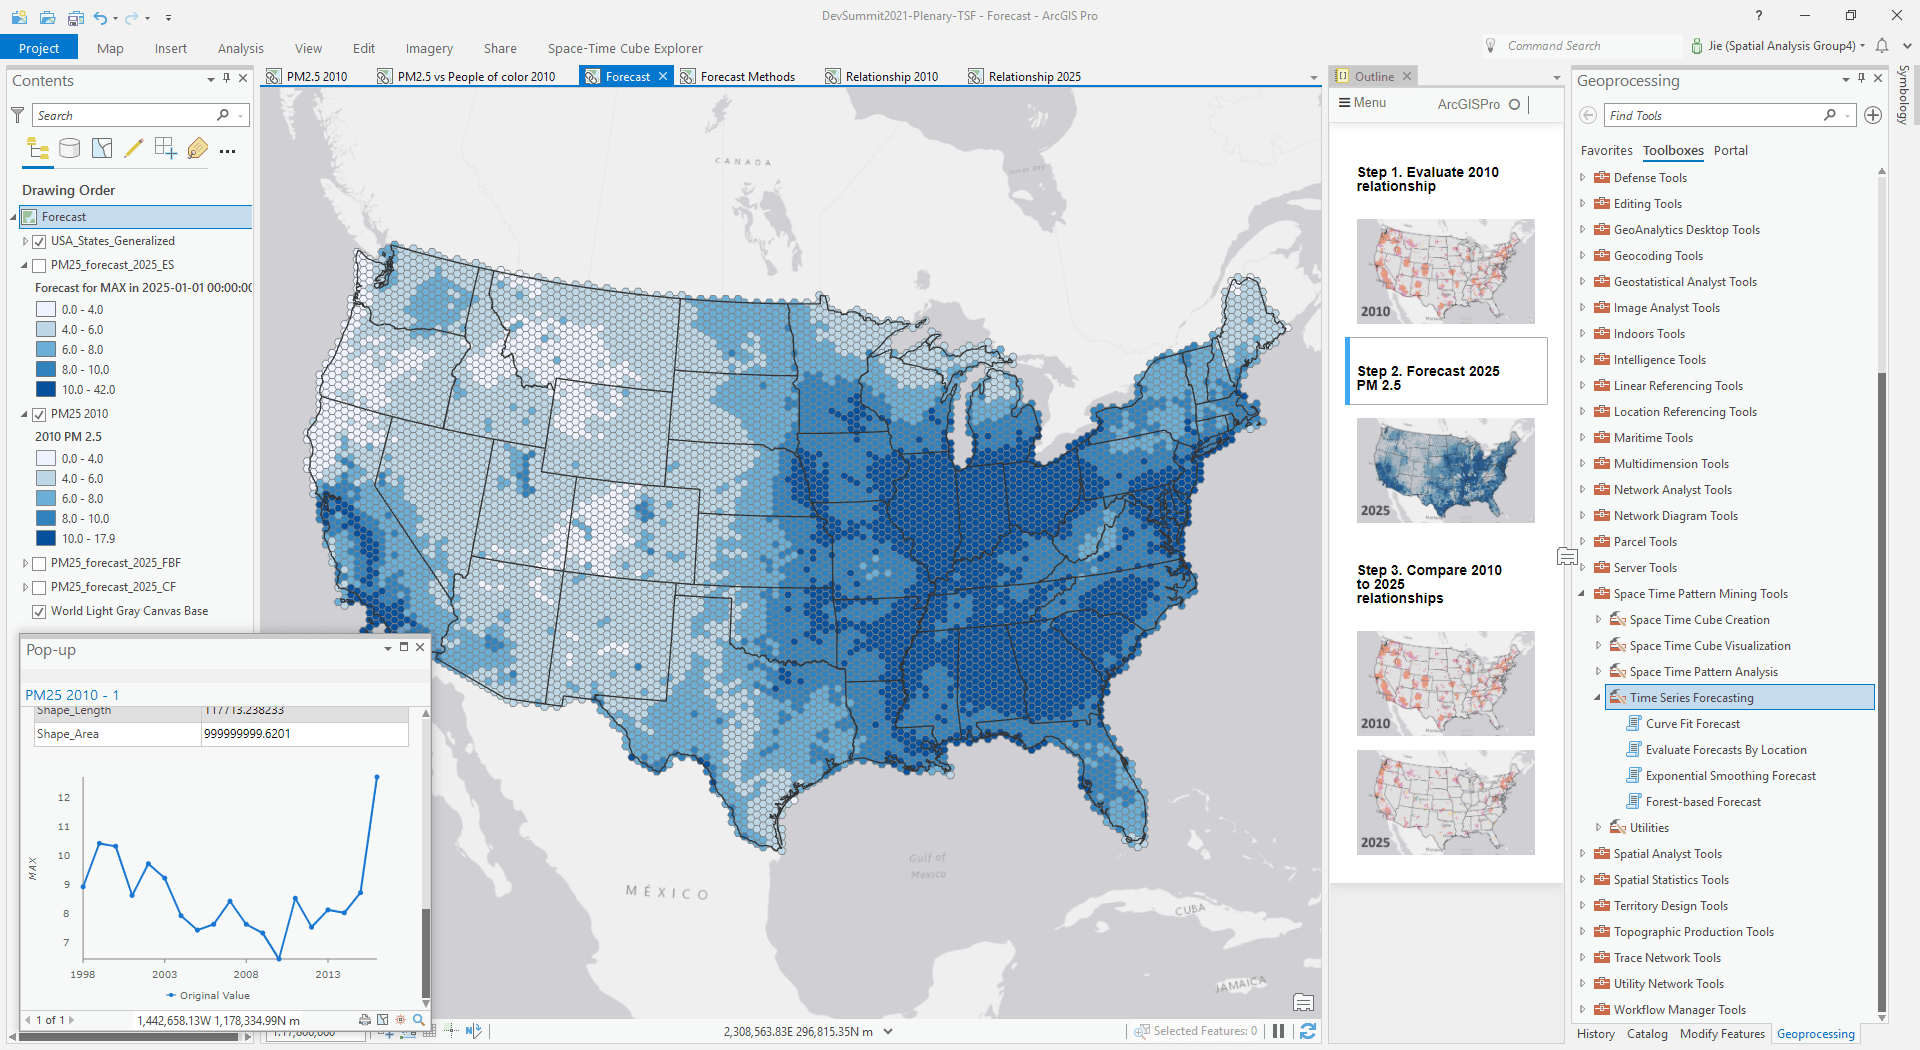Screen dimensions: 1920x1050
Task: Select the List By Selection icon in Contents
Action: click(102, 149)
